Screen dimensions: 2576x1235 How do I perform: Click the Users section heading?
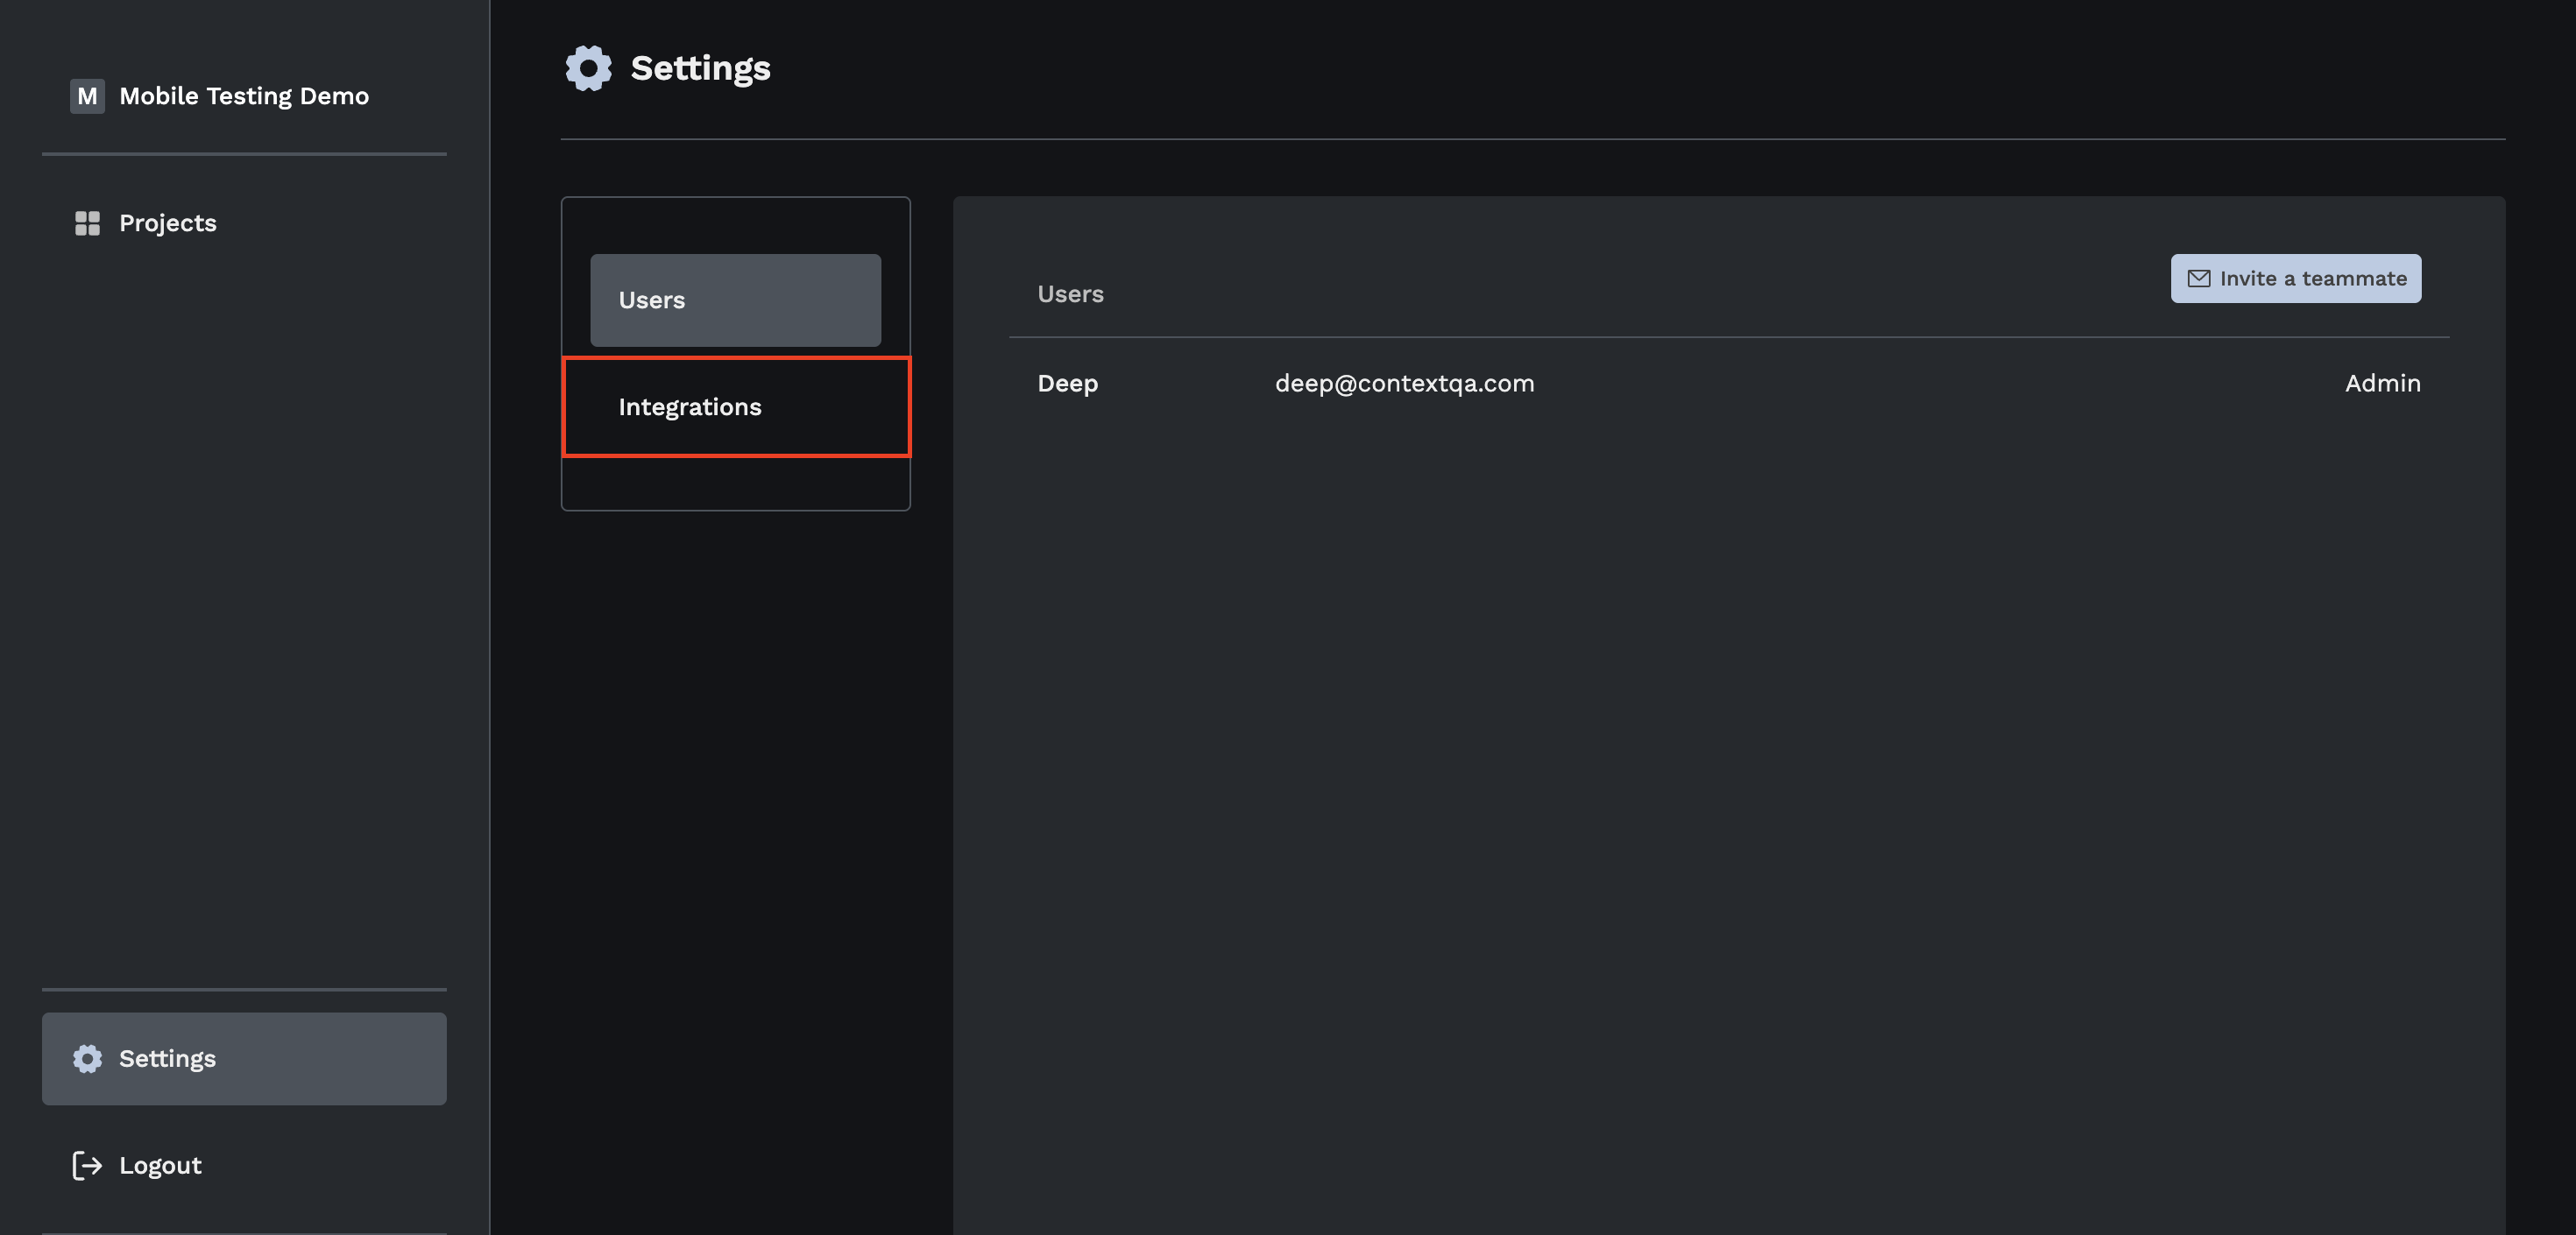click(1070, 294)
